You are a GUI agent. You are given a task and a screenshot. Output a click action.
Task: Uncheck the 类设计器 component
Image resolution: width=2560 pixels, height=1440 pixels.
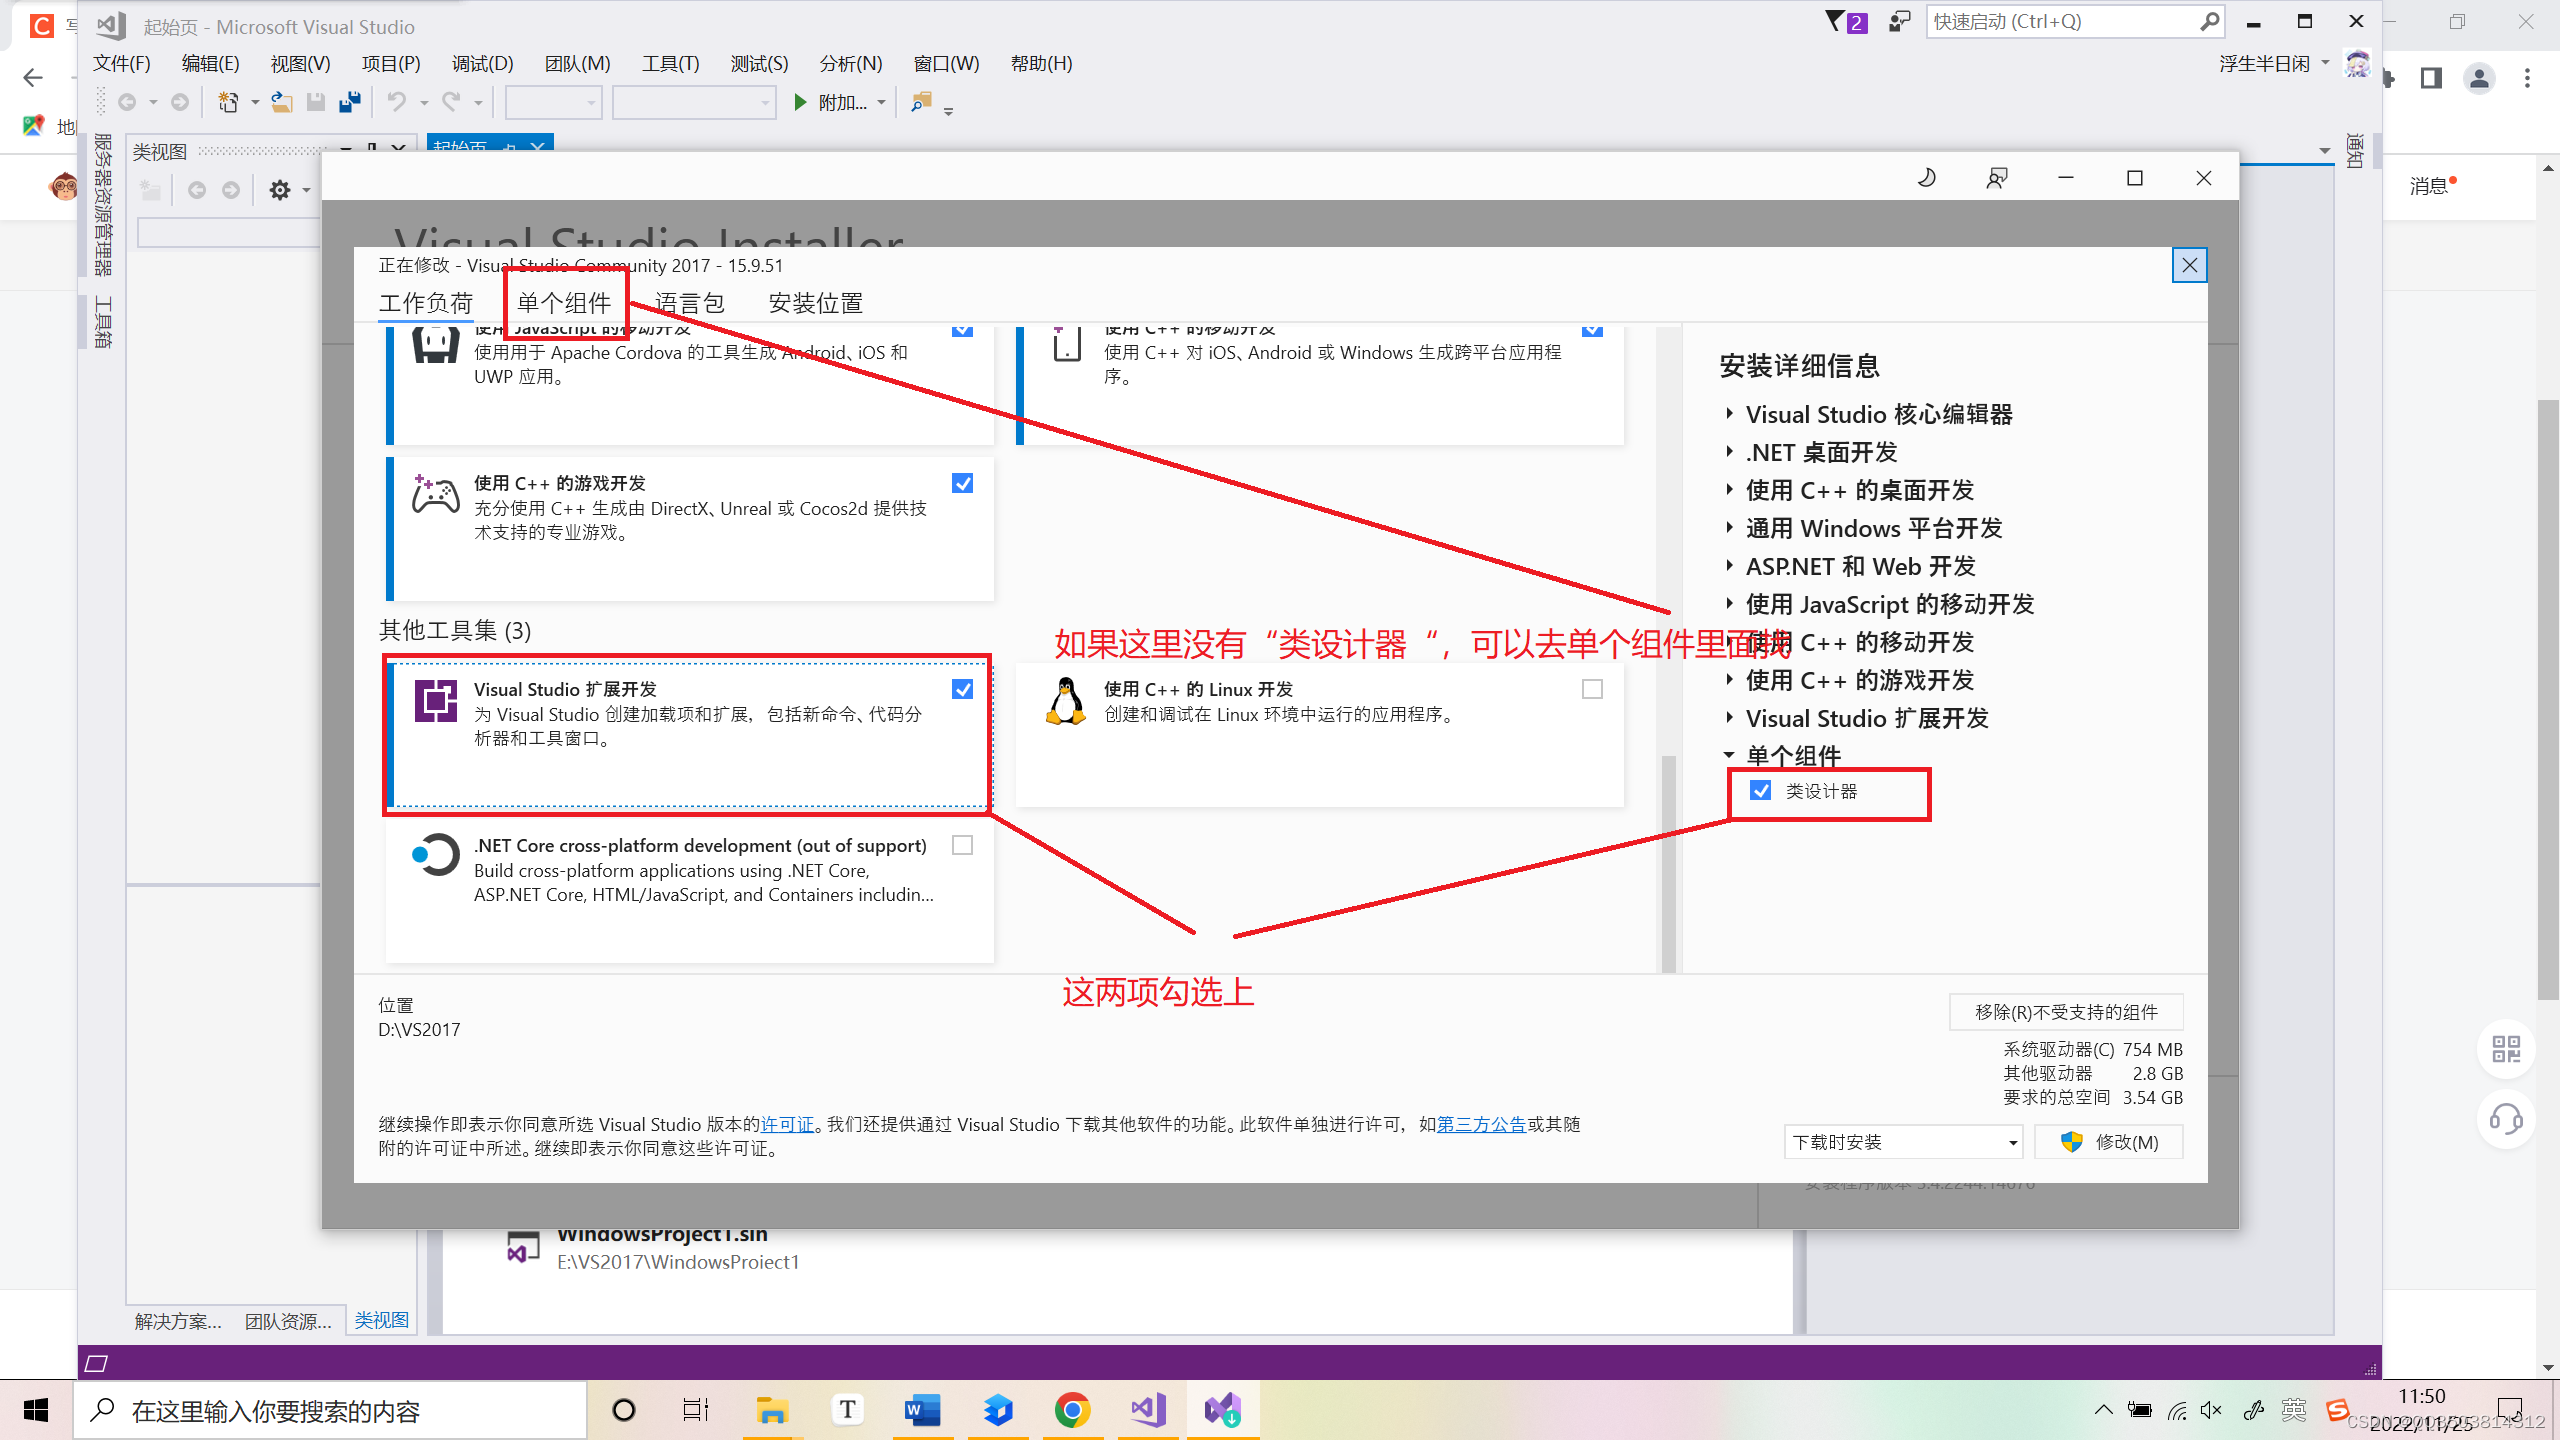pos(1760,791)
